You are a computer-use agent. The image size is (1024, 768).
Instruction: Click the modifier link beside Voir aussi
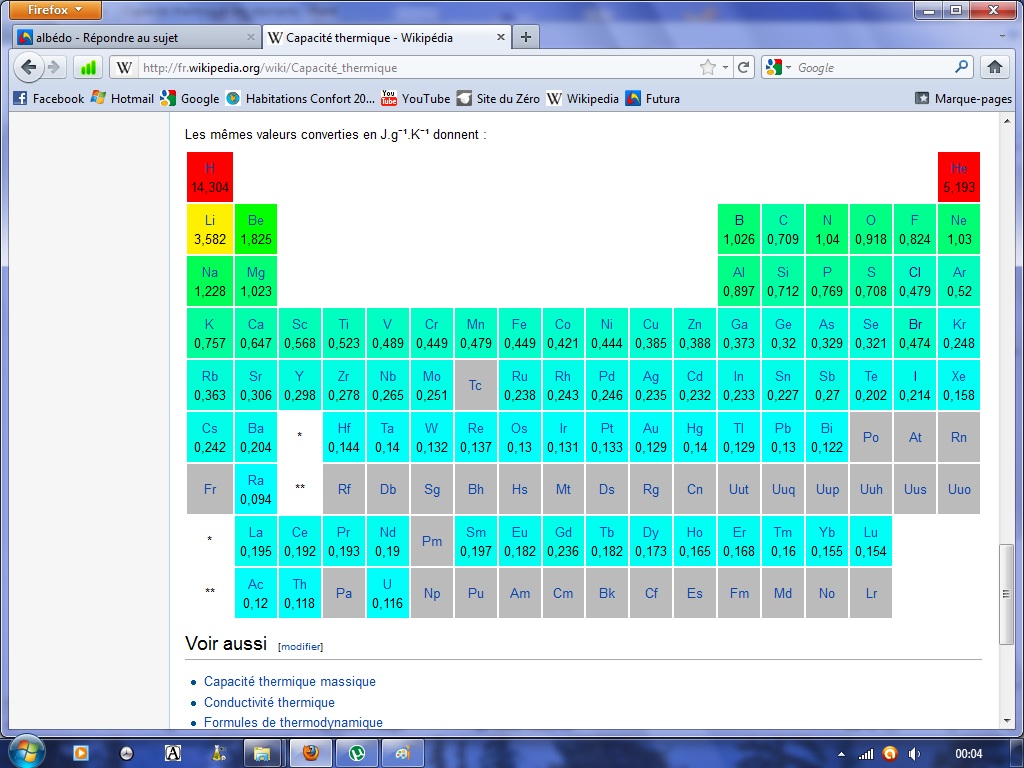(300, 647)
